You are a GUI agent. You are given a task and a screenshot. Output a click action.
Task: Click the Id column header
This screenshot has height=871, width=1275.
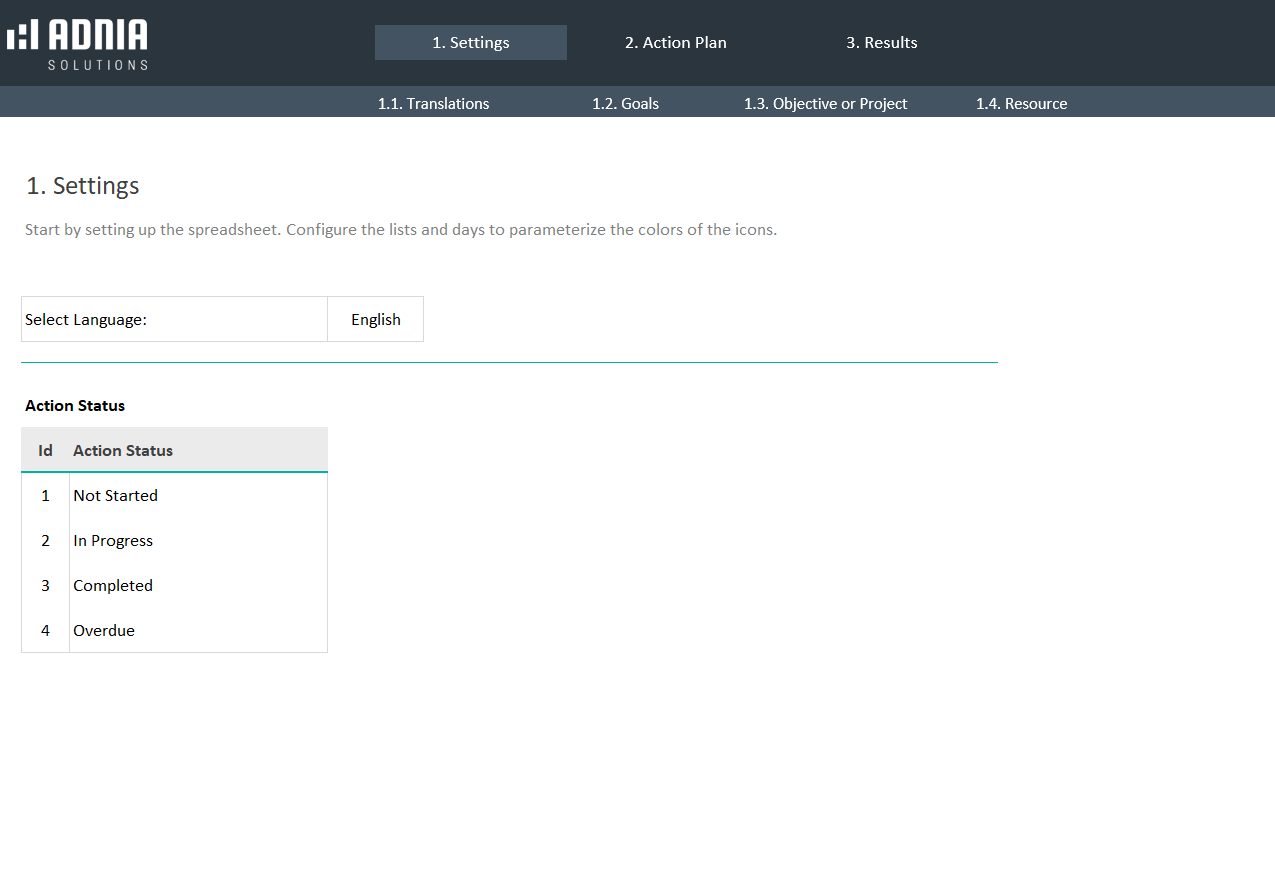[45, 451]
